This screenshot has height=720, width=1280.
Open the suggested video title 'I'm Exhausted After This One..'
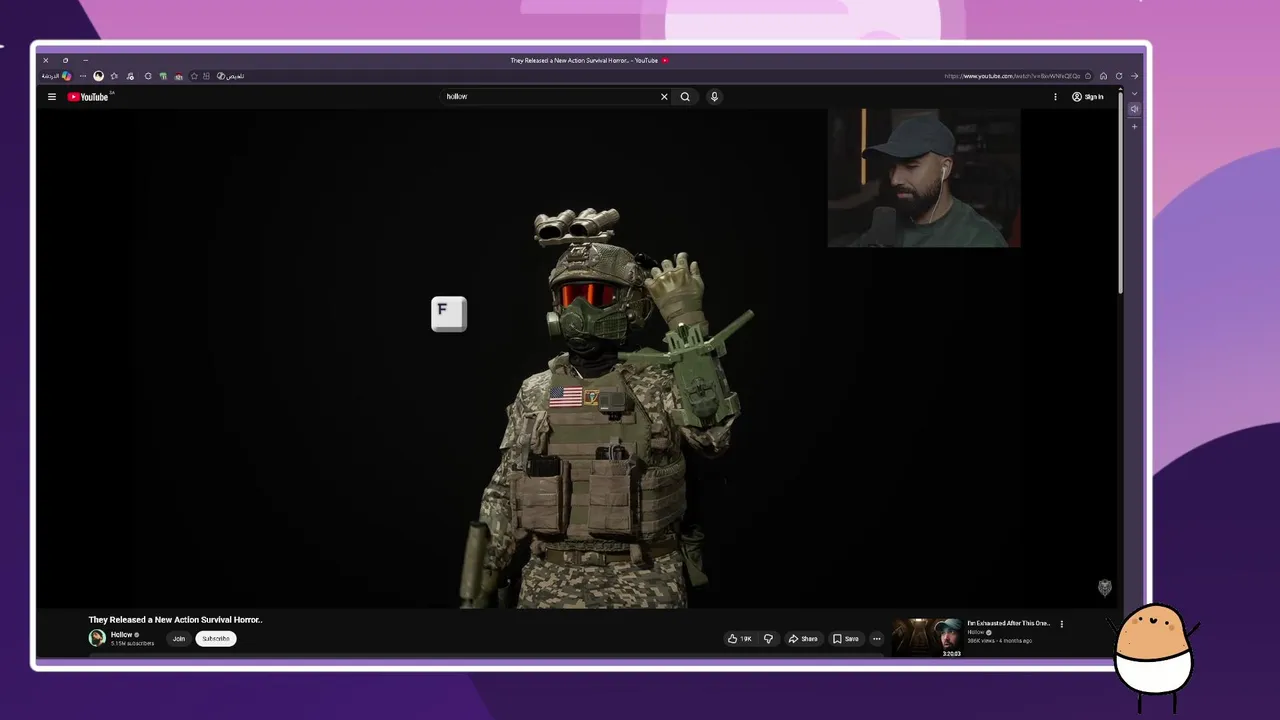pyautogui.click(x=1008, y=623)
